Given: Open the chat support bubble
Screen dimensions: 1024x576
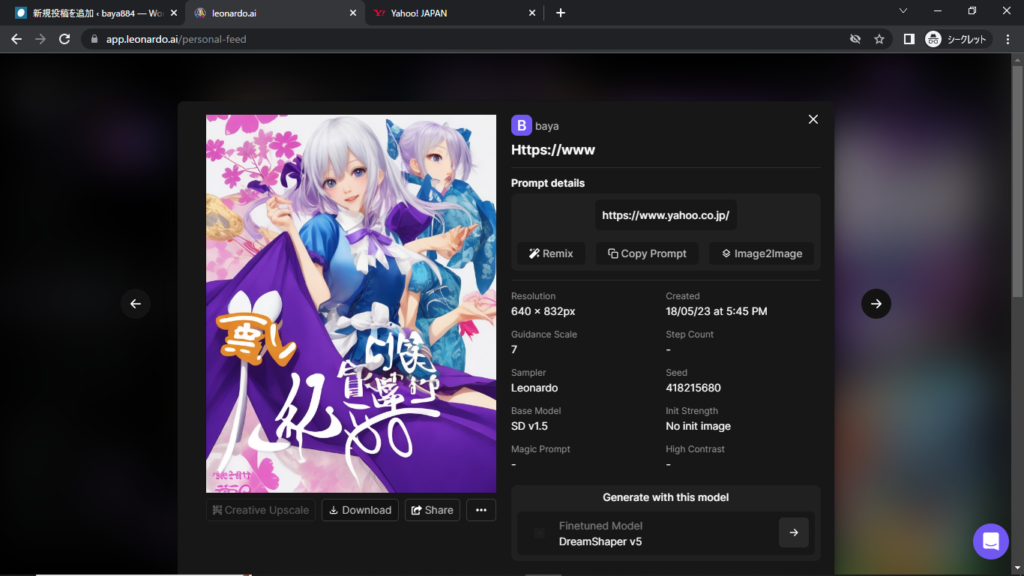Looking at the screenshot, I should click(990, 541).
